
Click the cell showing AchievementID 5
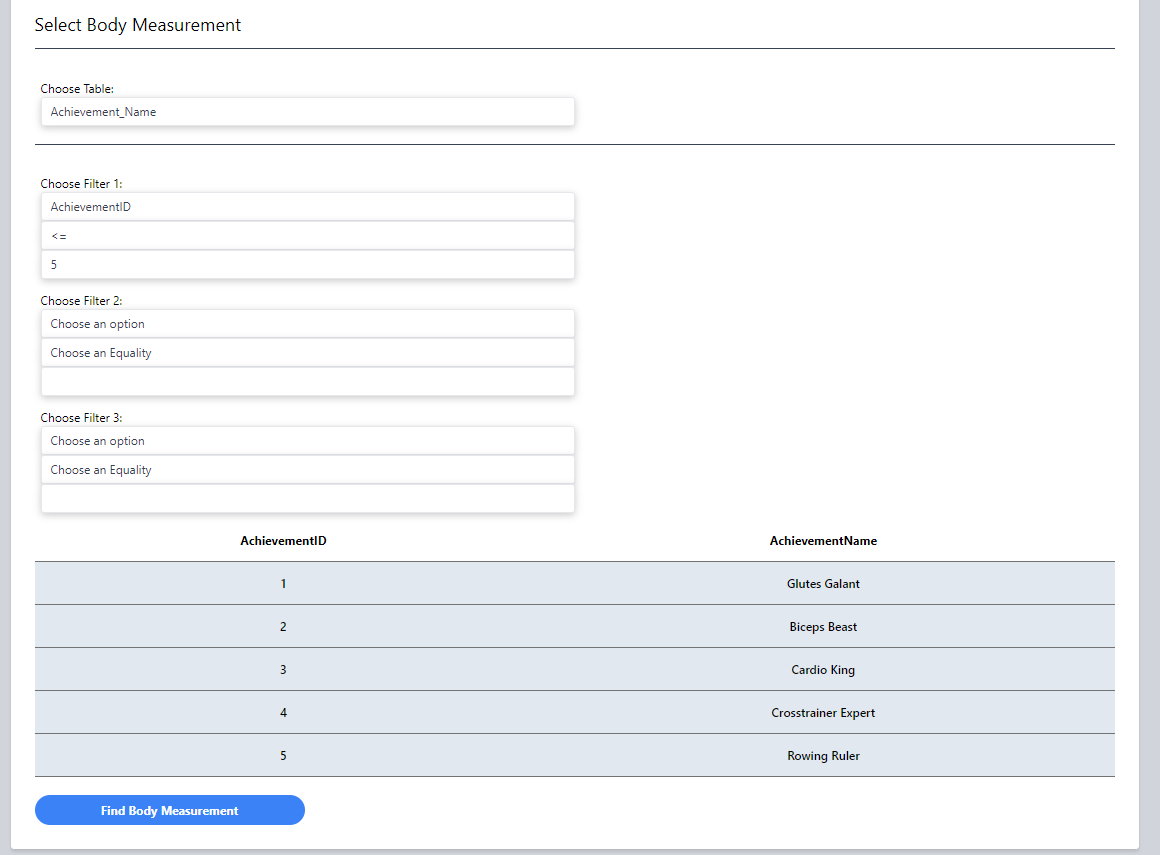coord(283,755)
